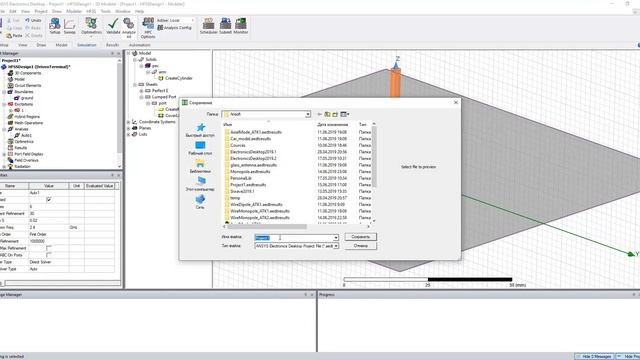This screenshot has height=360, width=640.
Task: Open the file name dropdown arrow
Action: point(336,238)
